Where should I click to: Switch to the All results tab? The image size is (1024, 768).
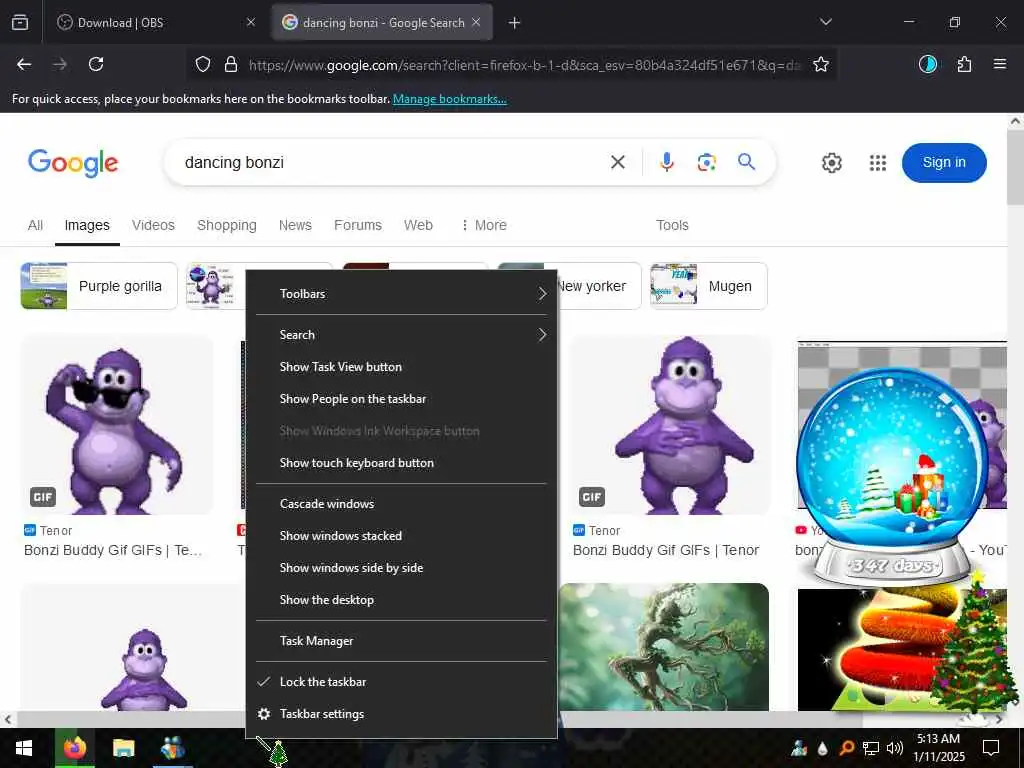click(x=35, y=225)
